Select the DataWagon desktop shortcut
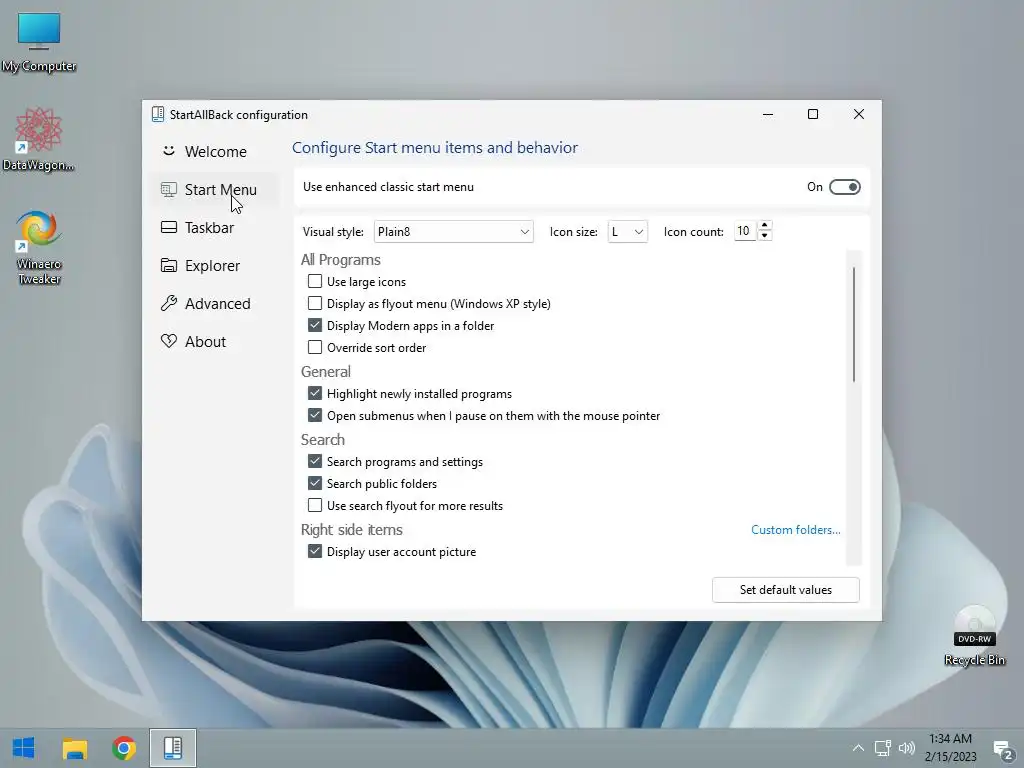The height and width of the screenshot is (768, 1024). tap(39, 140)
